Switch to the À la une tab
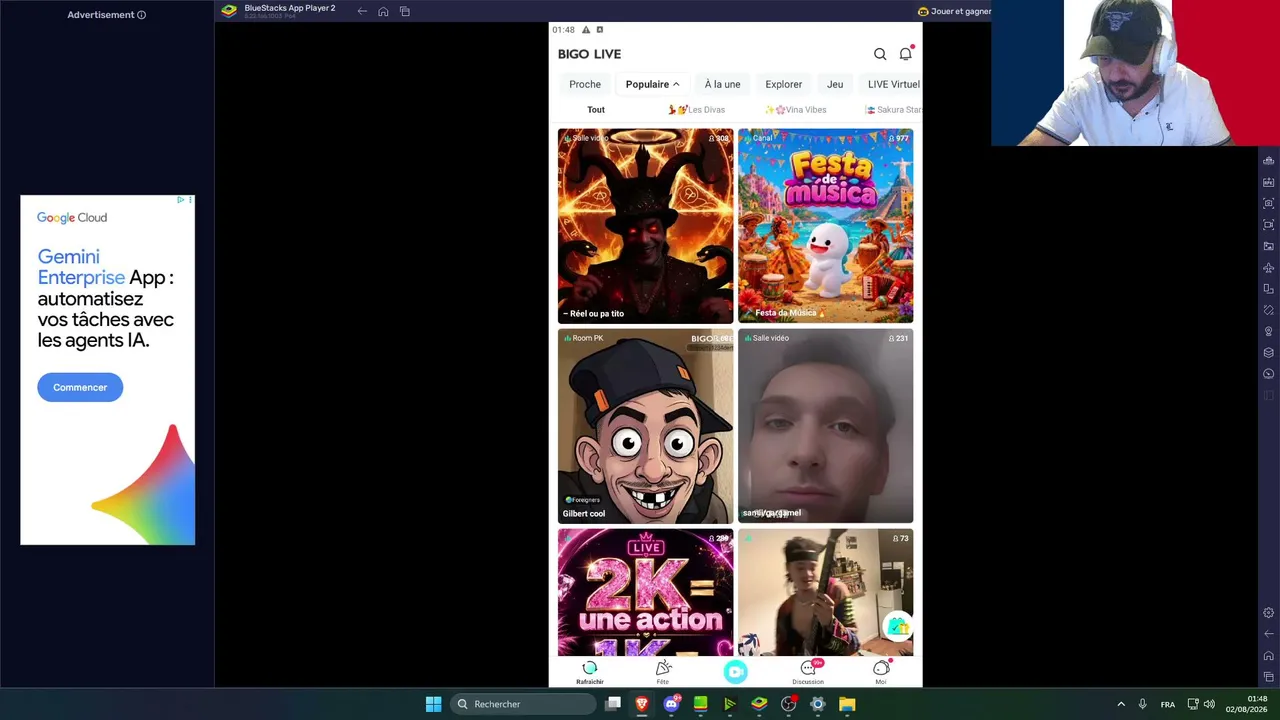The width and height of the screenshot is (1280, 720). [722, 84]
